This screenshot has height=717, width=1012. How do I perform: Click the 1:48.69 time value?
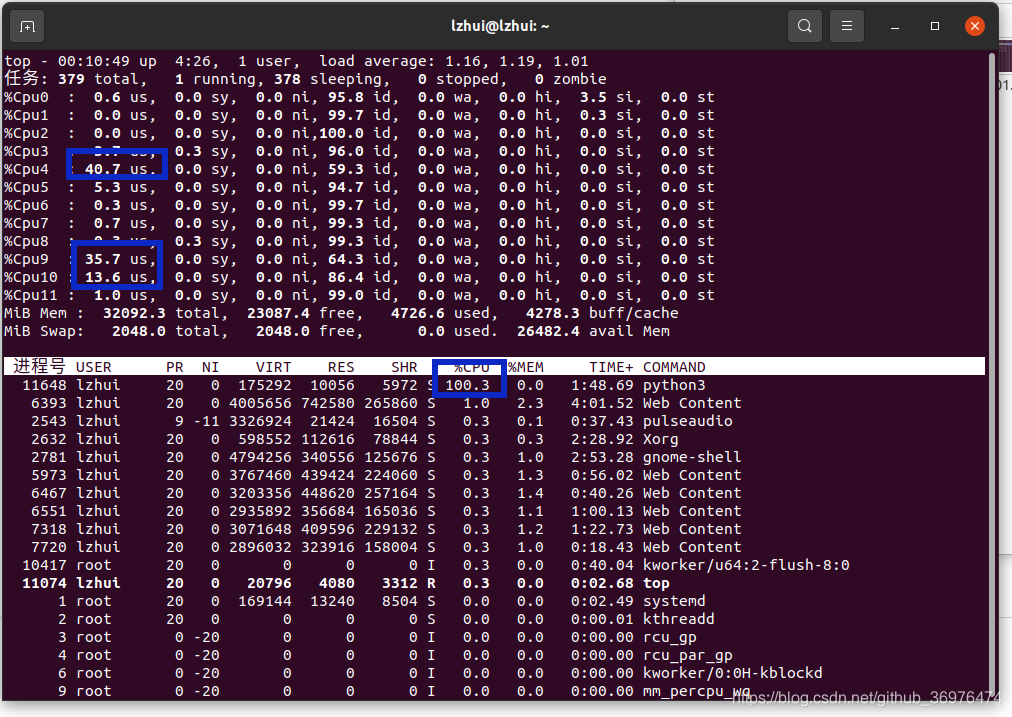(602, 385)
